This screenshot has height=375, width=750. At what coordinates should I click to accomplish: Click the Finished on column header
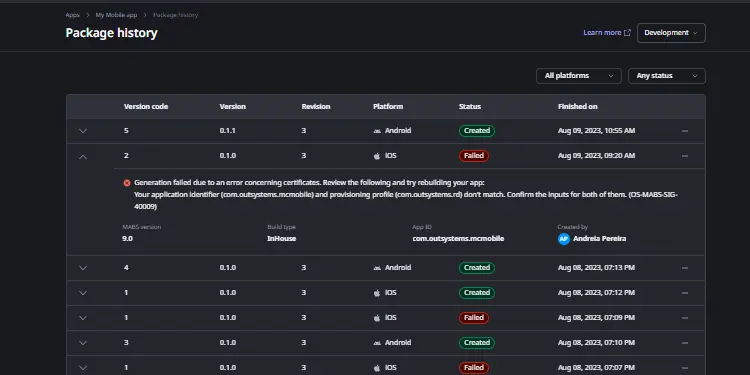tap(577, 106)
